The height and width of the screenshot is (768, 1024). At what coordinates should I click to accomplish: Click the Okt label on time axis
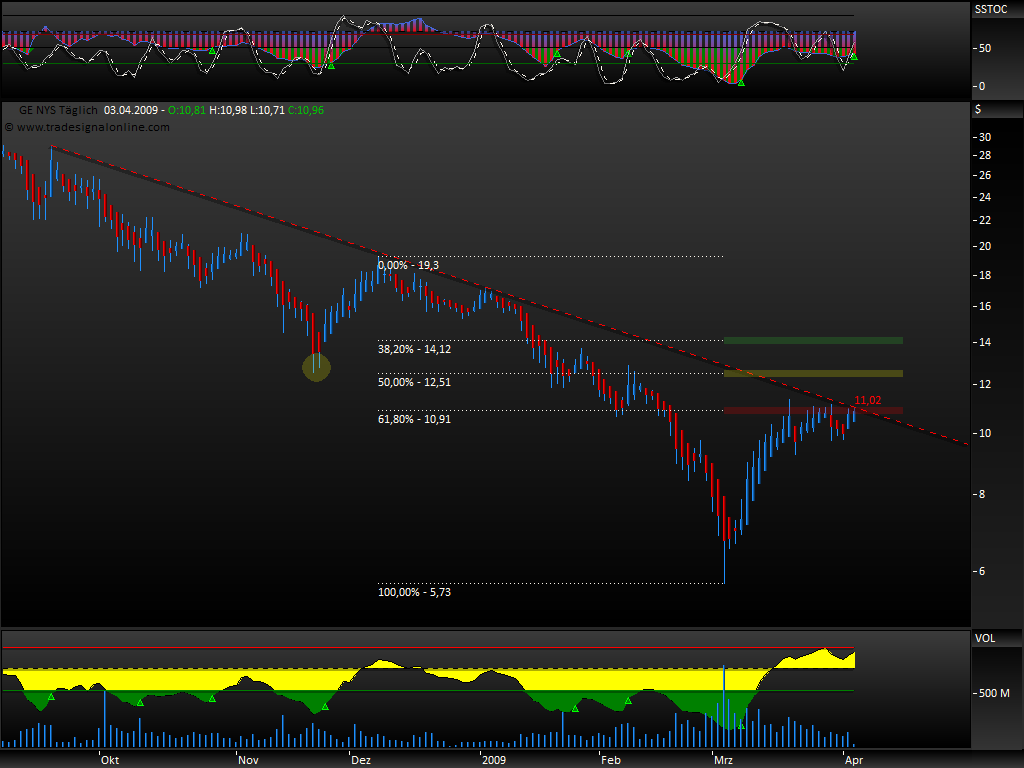110,760
